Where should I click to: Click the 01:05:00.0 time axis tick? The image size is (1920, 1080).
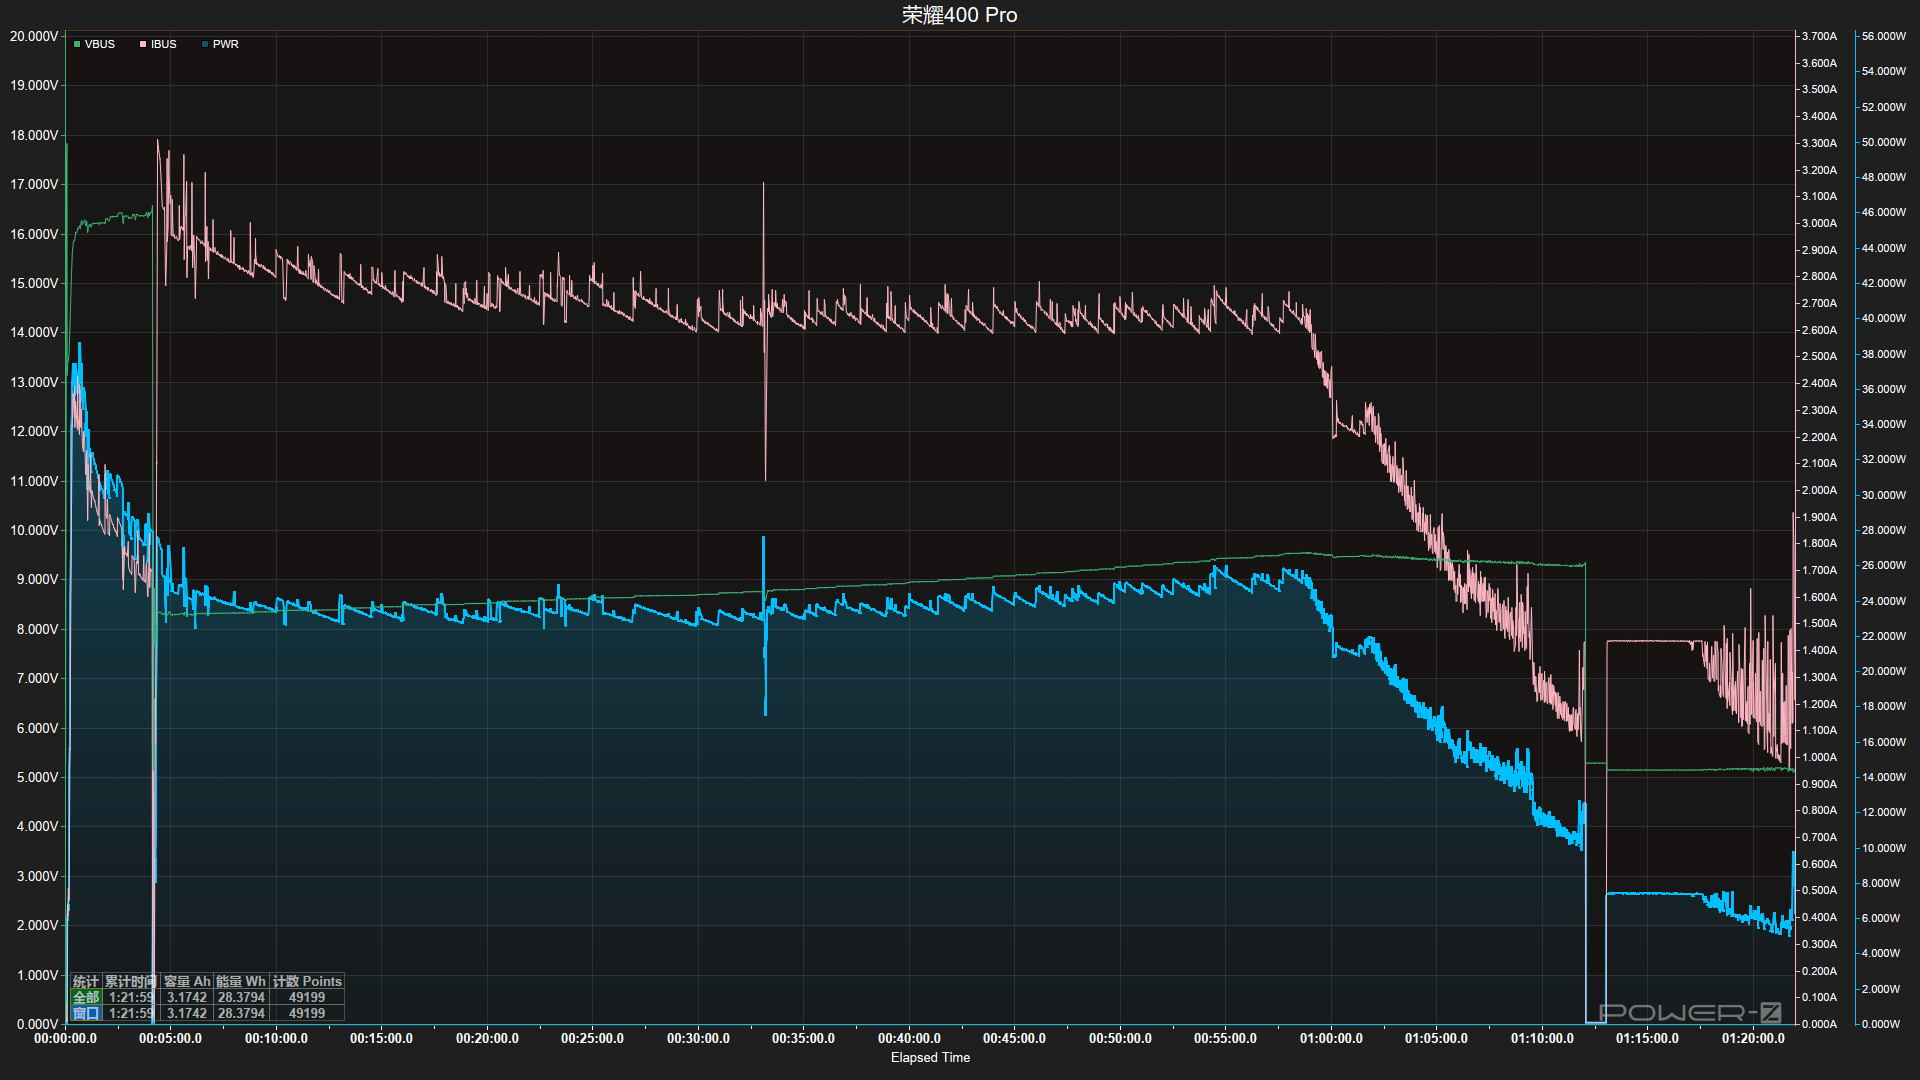(x=1436, y=1039)
